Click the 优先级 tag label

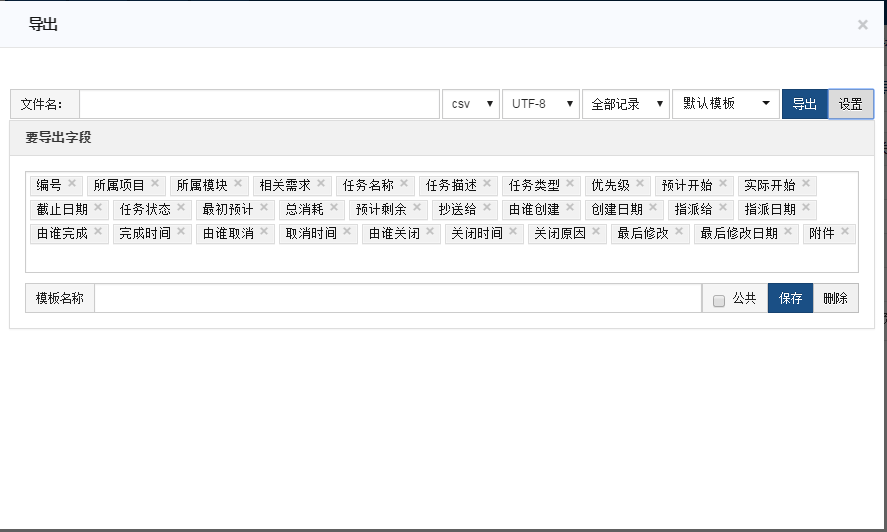610,185
